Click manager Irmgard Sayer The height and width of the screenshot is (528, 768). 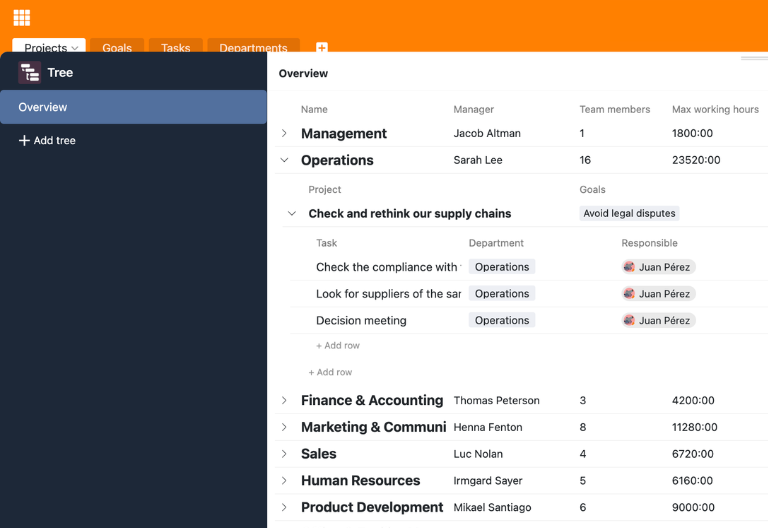pyautogui.click(x=488, y=480)
